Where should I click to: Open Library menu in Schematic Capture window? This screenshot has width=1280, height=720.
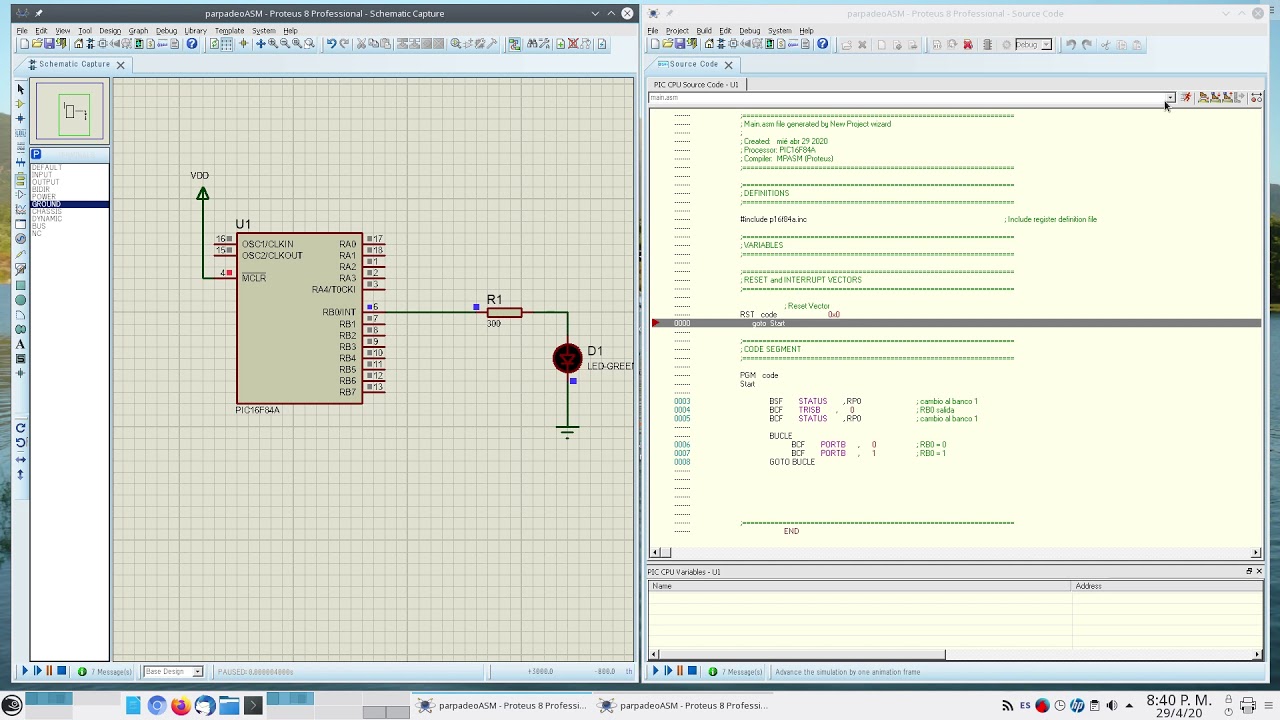[x=195, y=31]
